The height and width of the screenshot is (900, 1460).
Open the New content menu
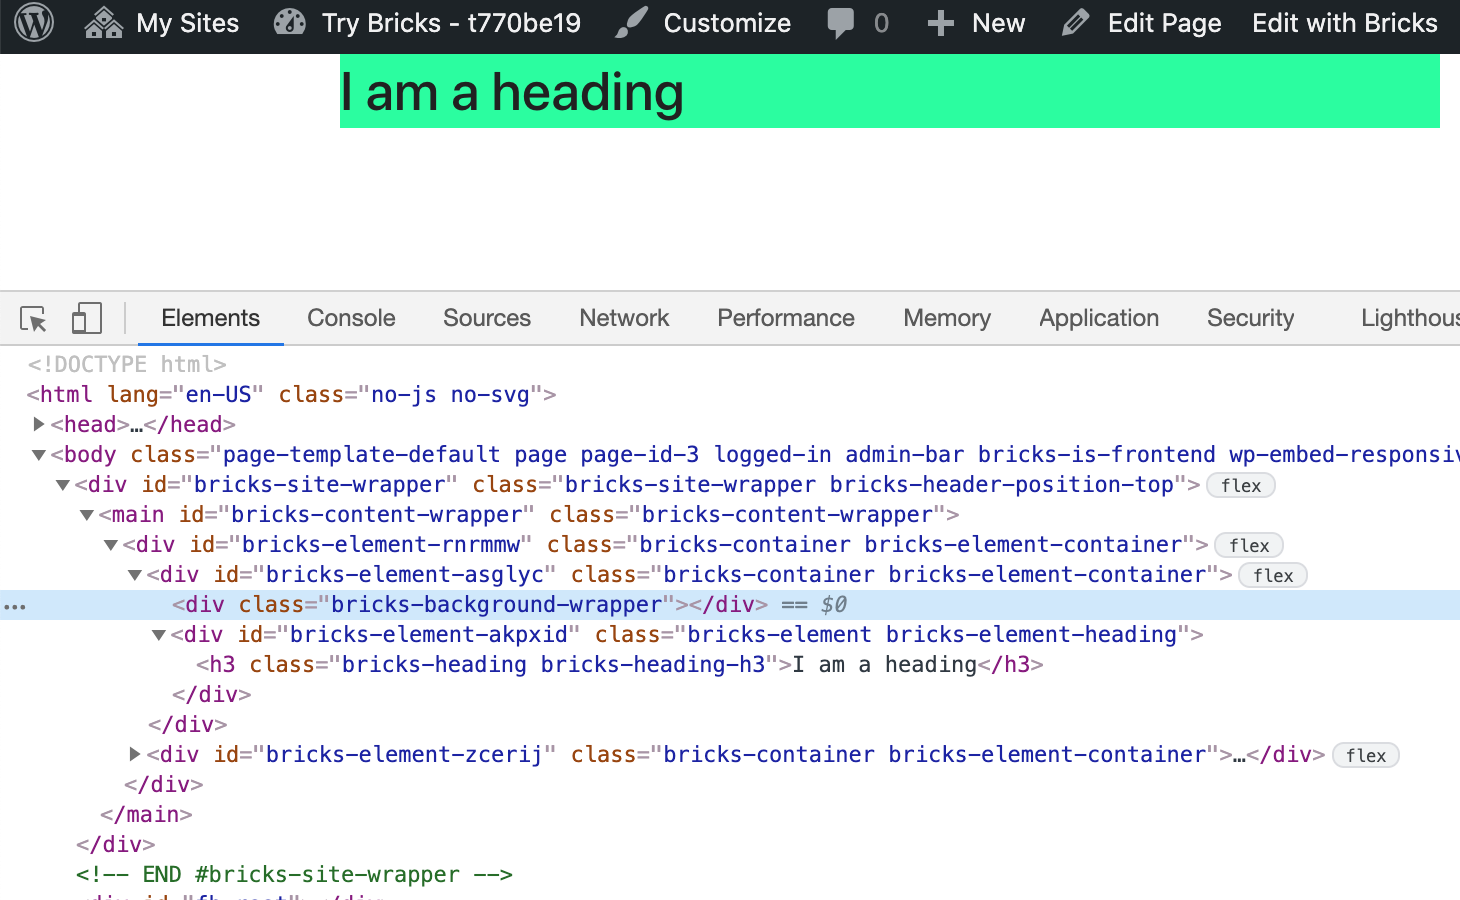click(x=998, y=23)
